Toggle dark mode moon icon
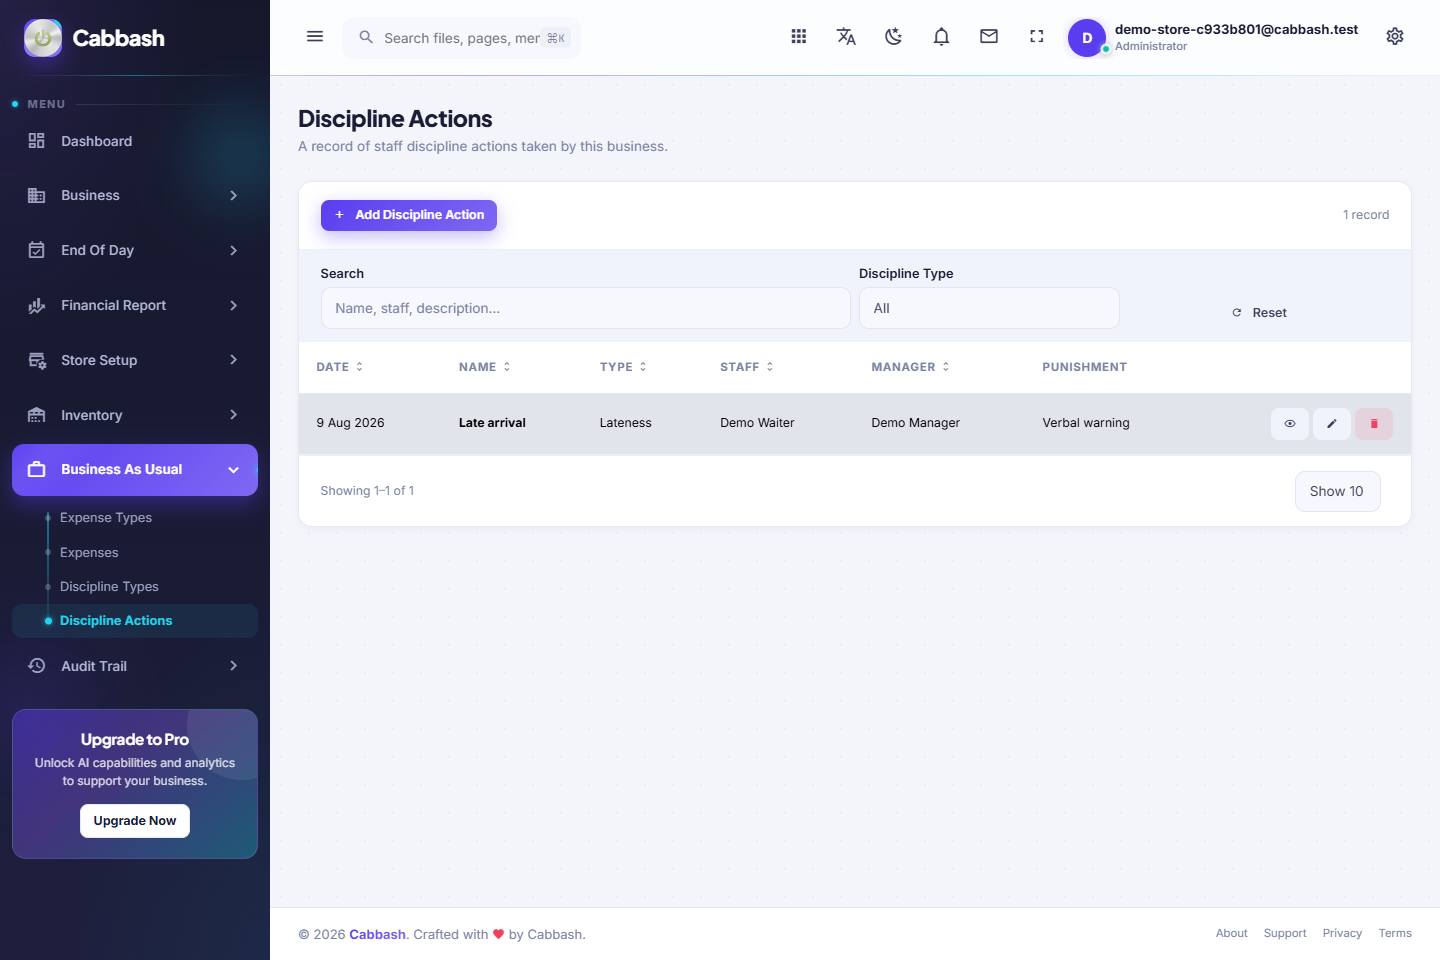 click(894, 37)
